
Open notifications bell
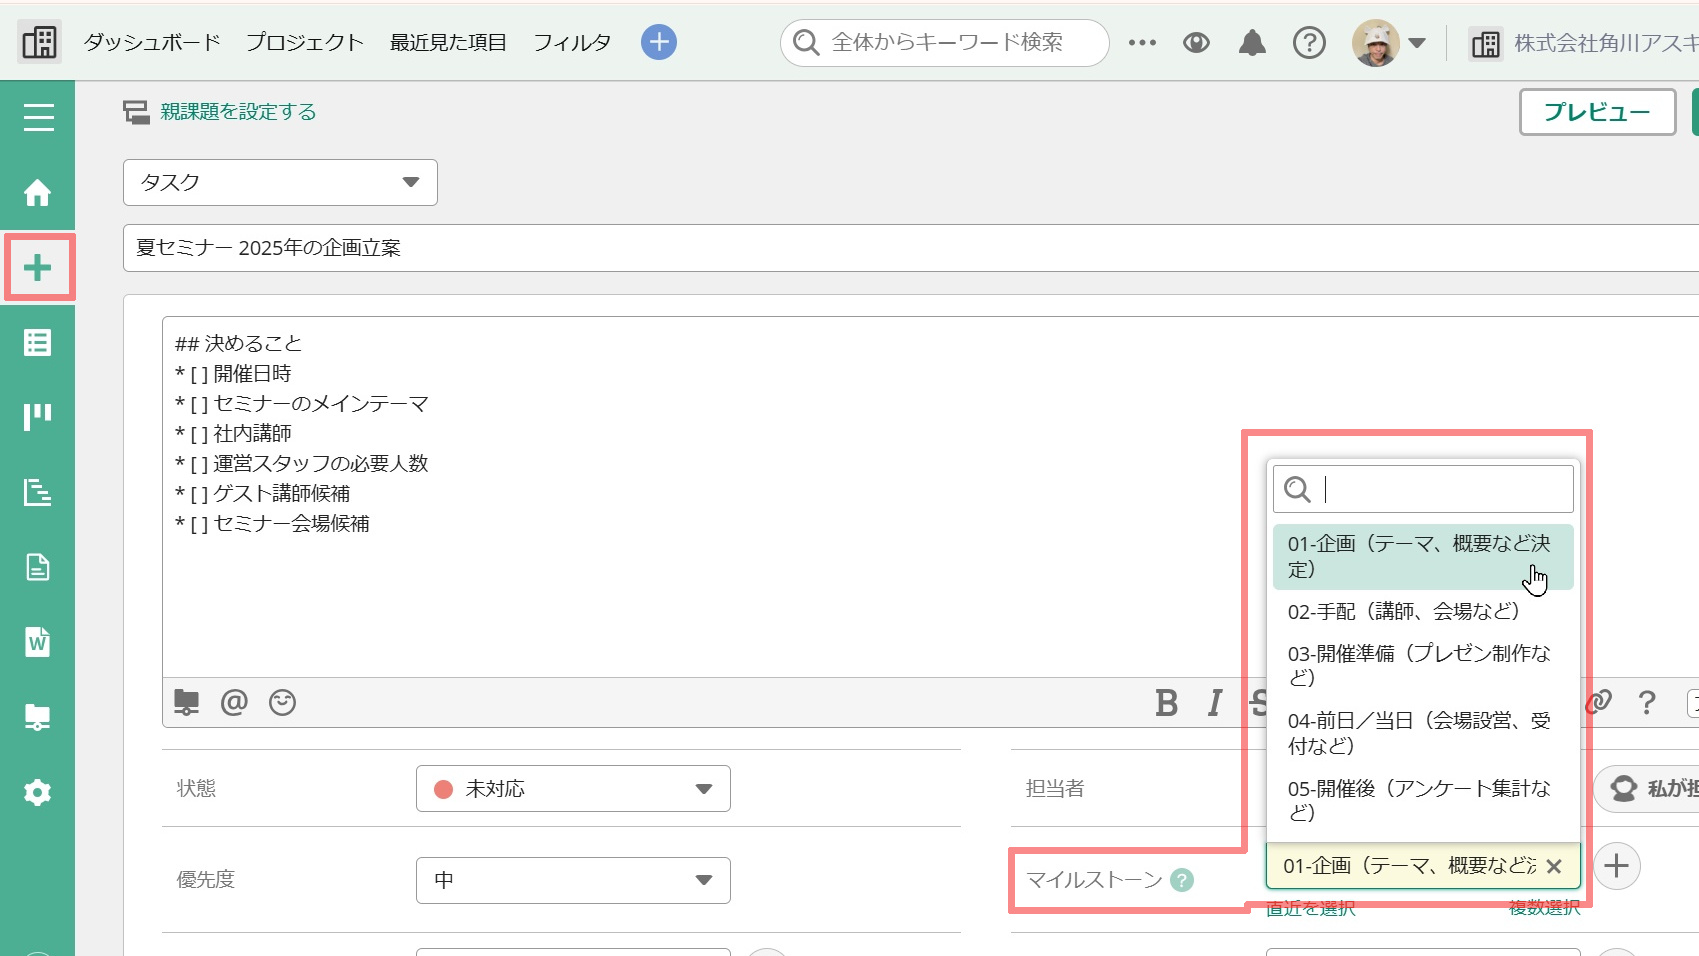(x=1252, y=43)
